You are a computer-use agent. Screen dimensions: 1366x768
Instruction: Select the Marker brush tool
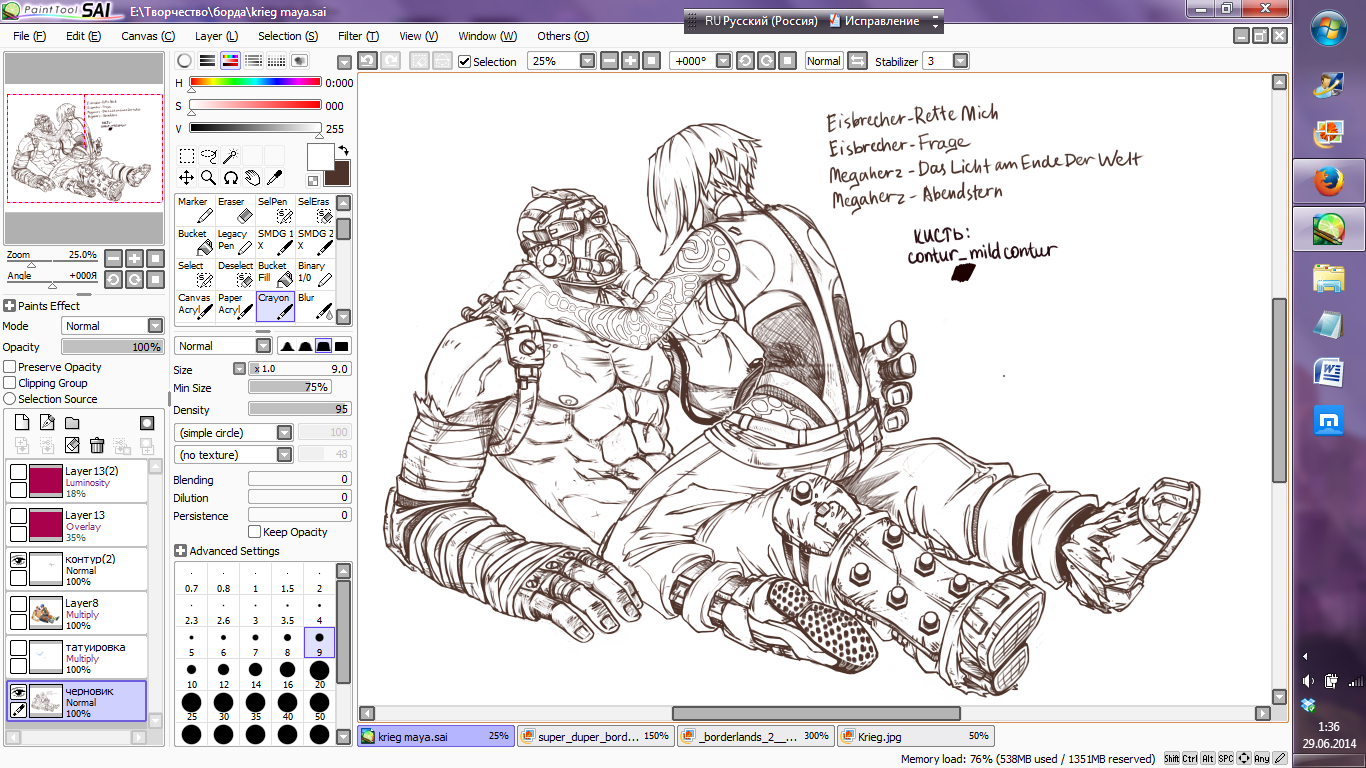click(x=195, y=209)
